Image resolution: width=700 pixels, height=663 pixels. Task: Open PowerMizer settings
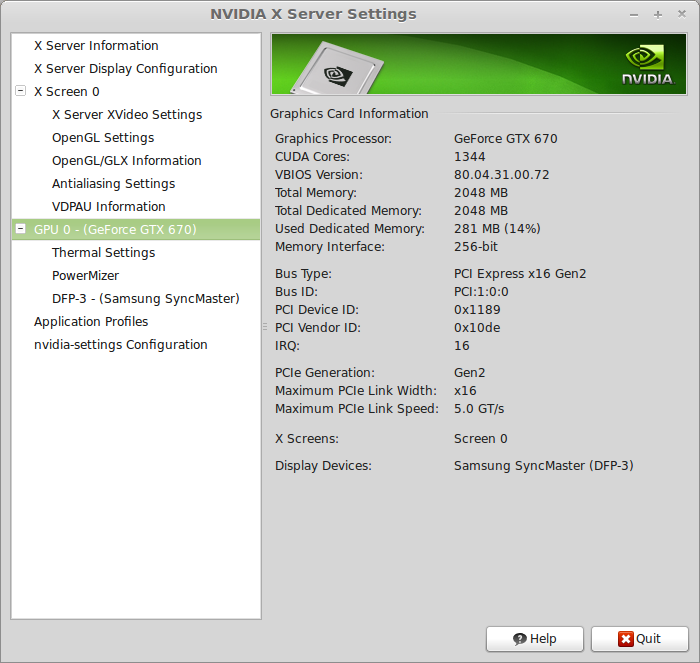(85, 275)
